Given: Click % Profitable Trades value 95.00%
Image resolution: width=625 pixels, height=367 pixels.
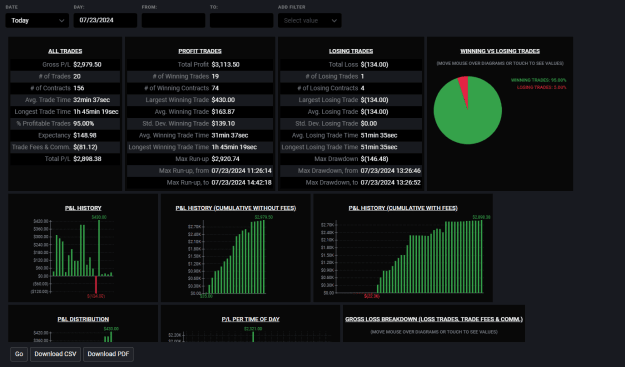Looking at the screenshot, I should coord(84,124).
